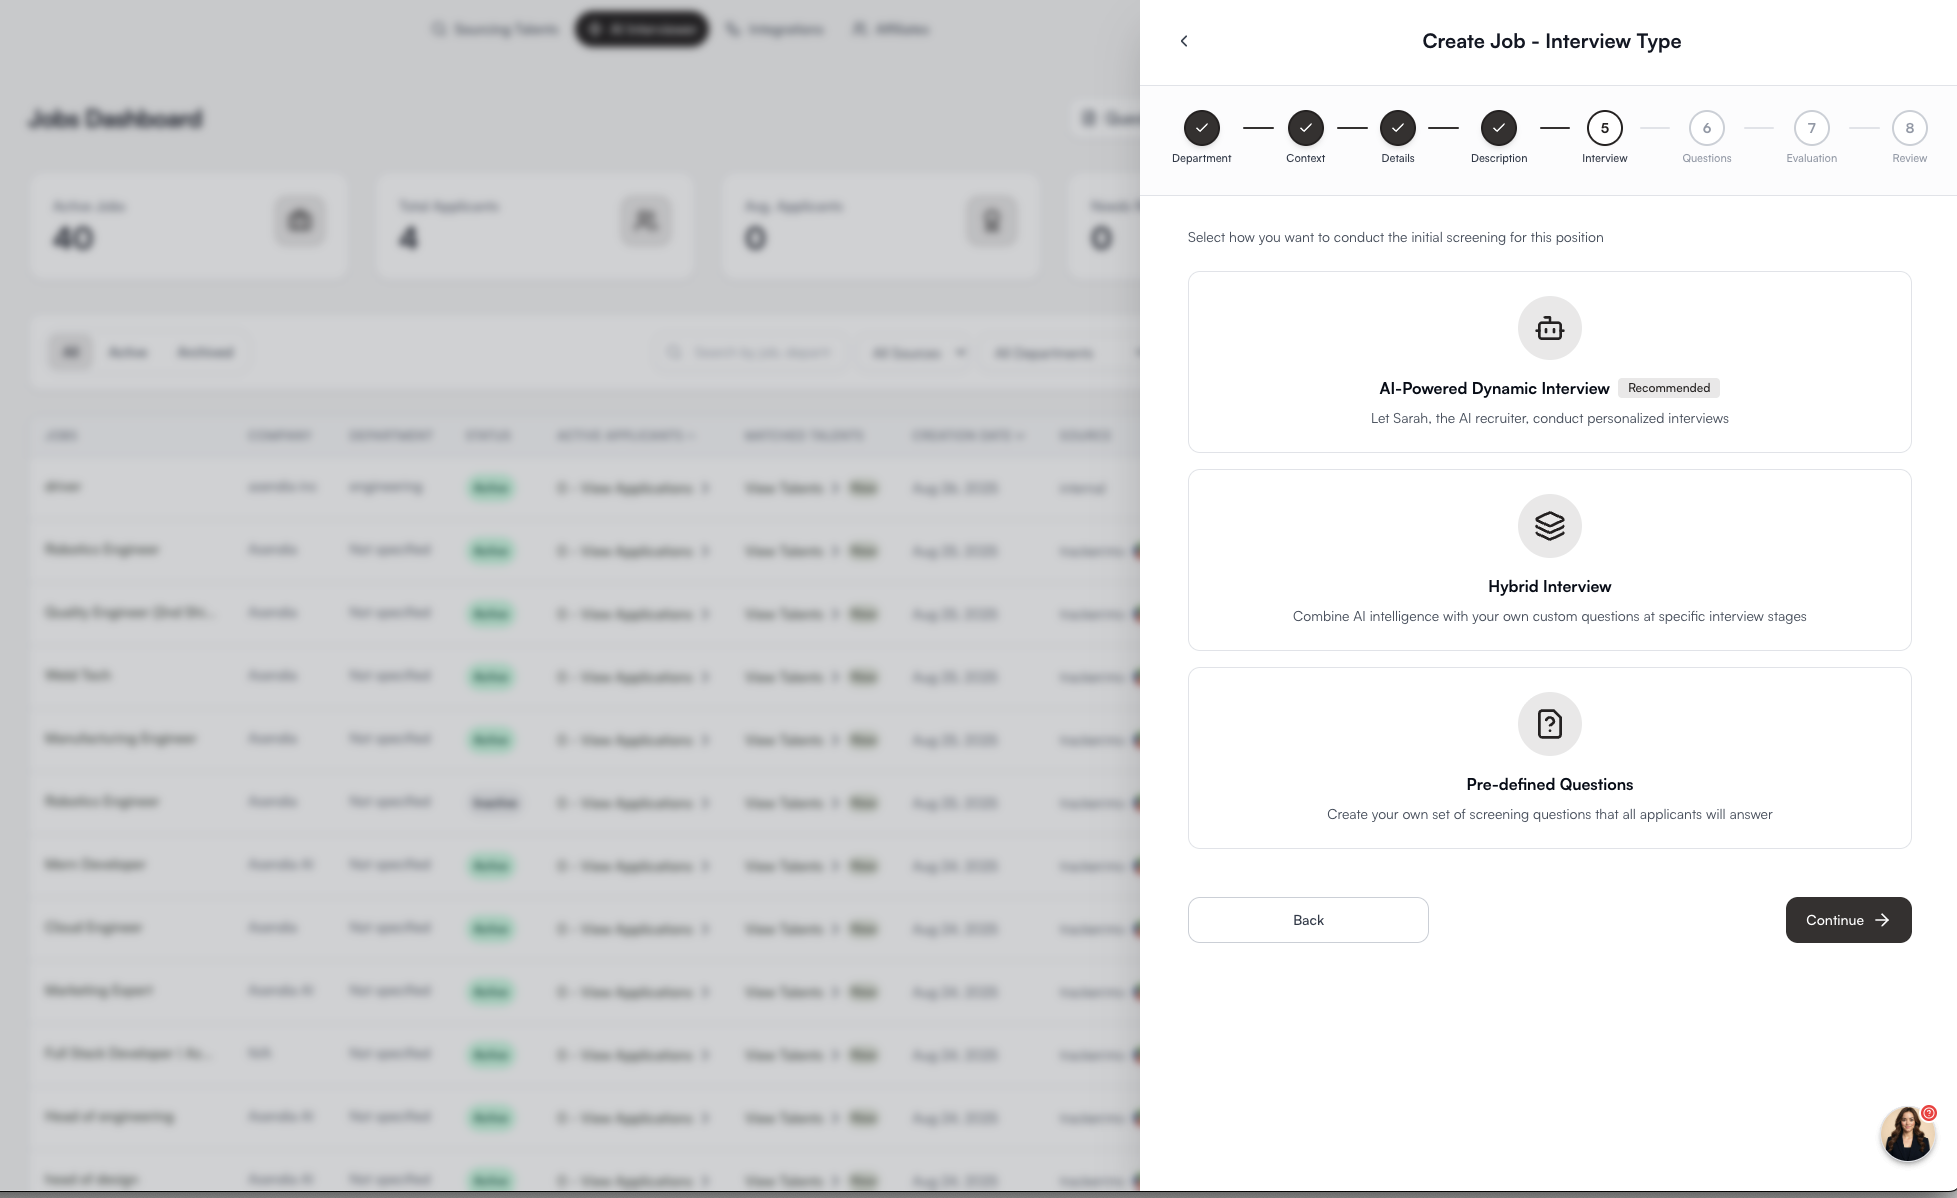Go to step 6 Questions
The height and width of the screenshot is (1198, 1957).
coord(1706,128)
